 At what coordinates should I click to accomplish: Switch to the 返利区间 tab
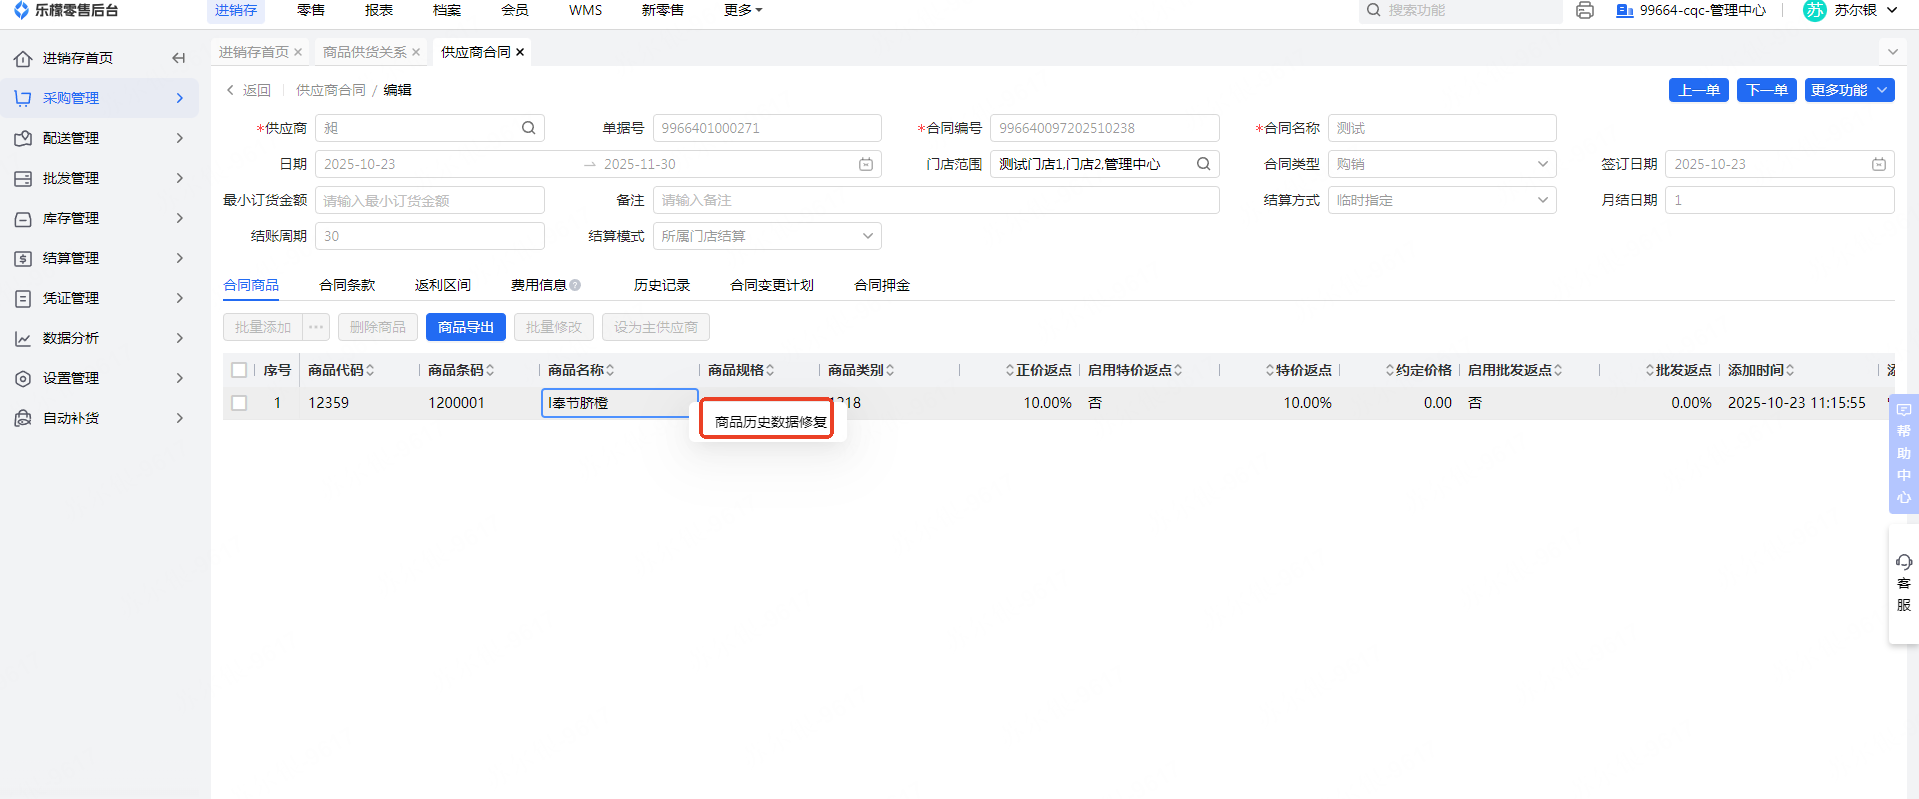(x=443, y=285)
